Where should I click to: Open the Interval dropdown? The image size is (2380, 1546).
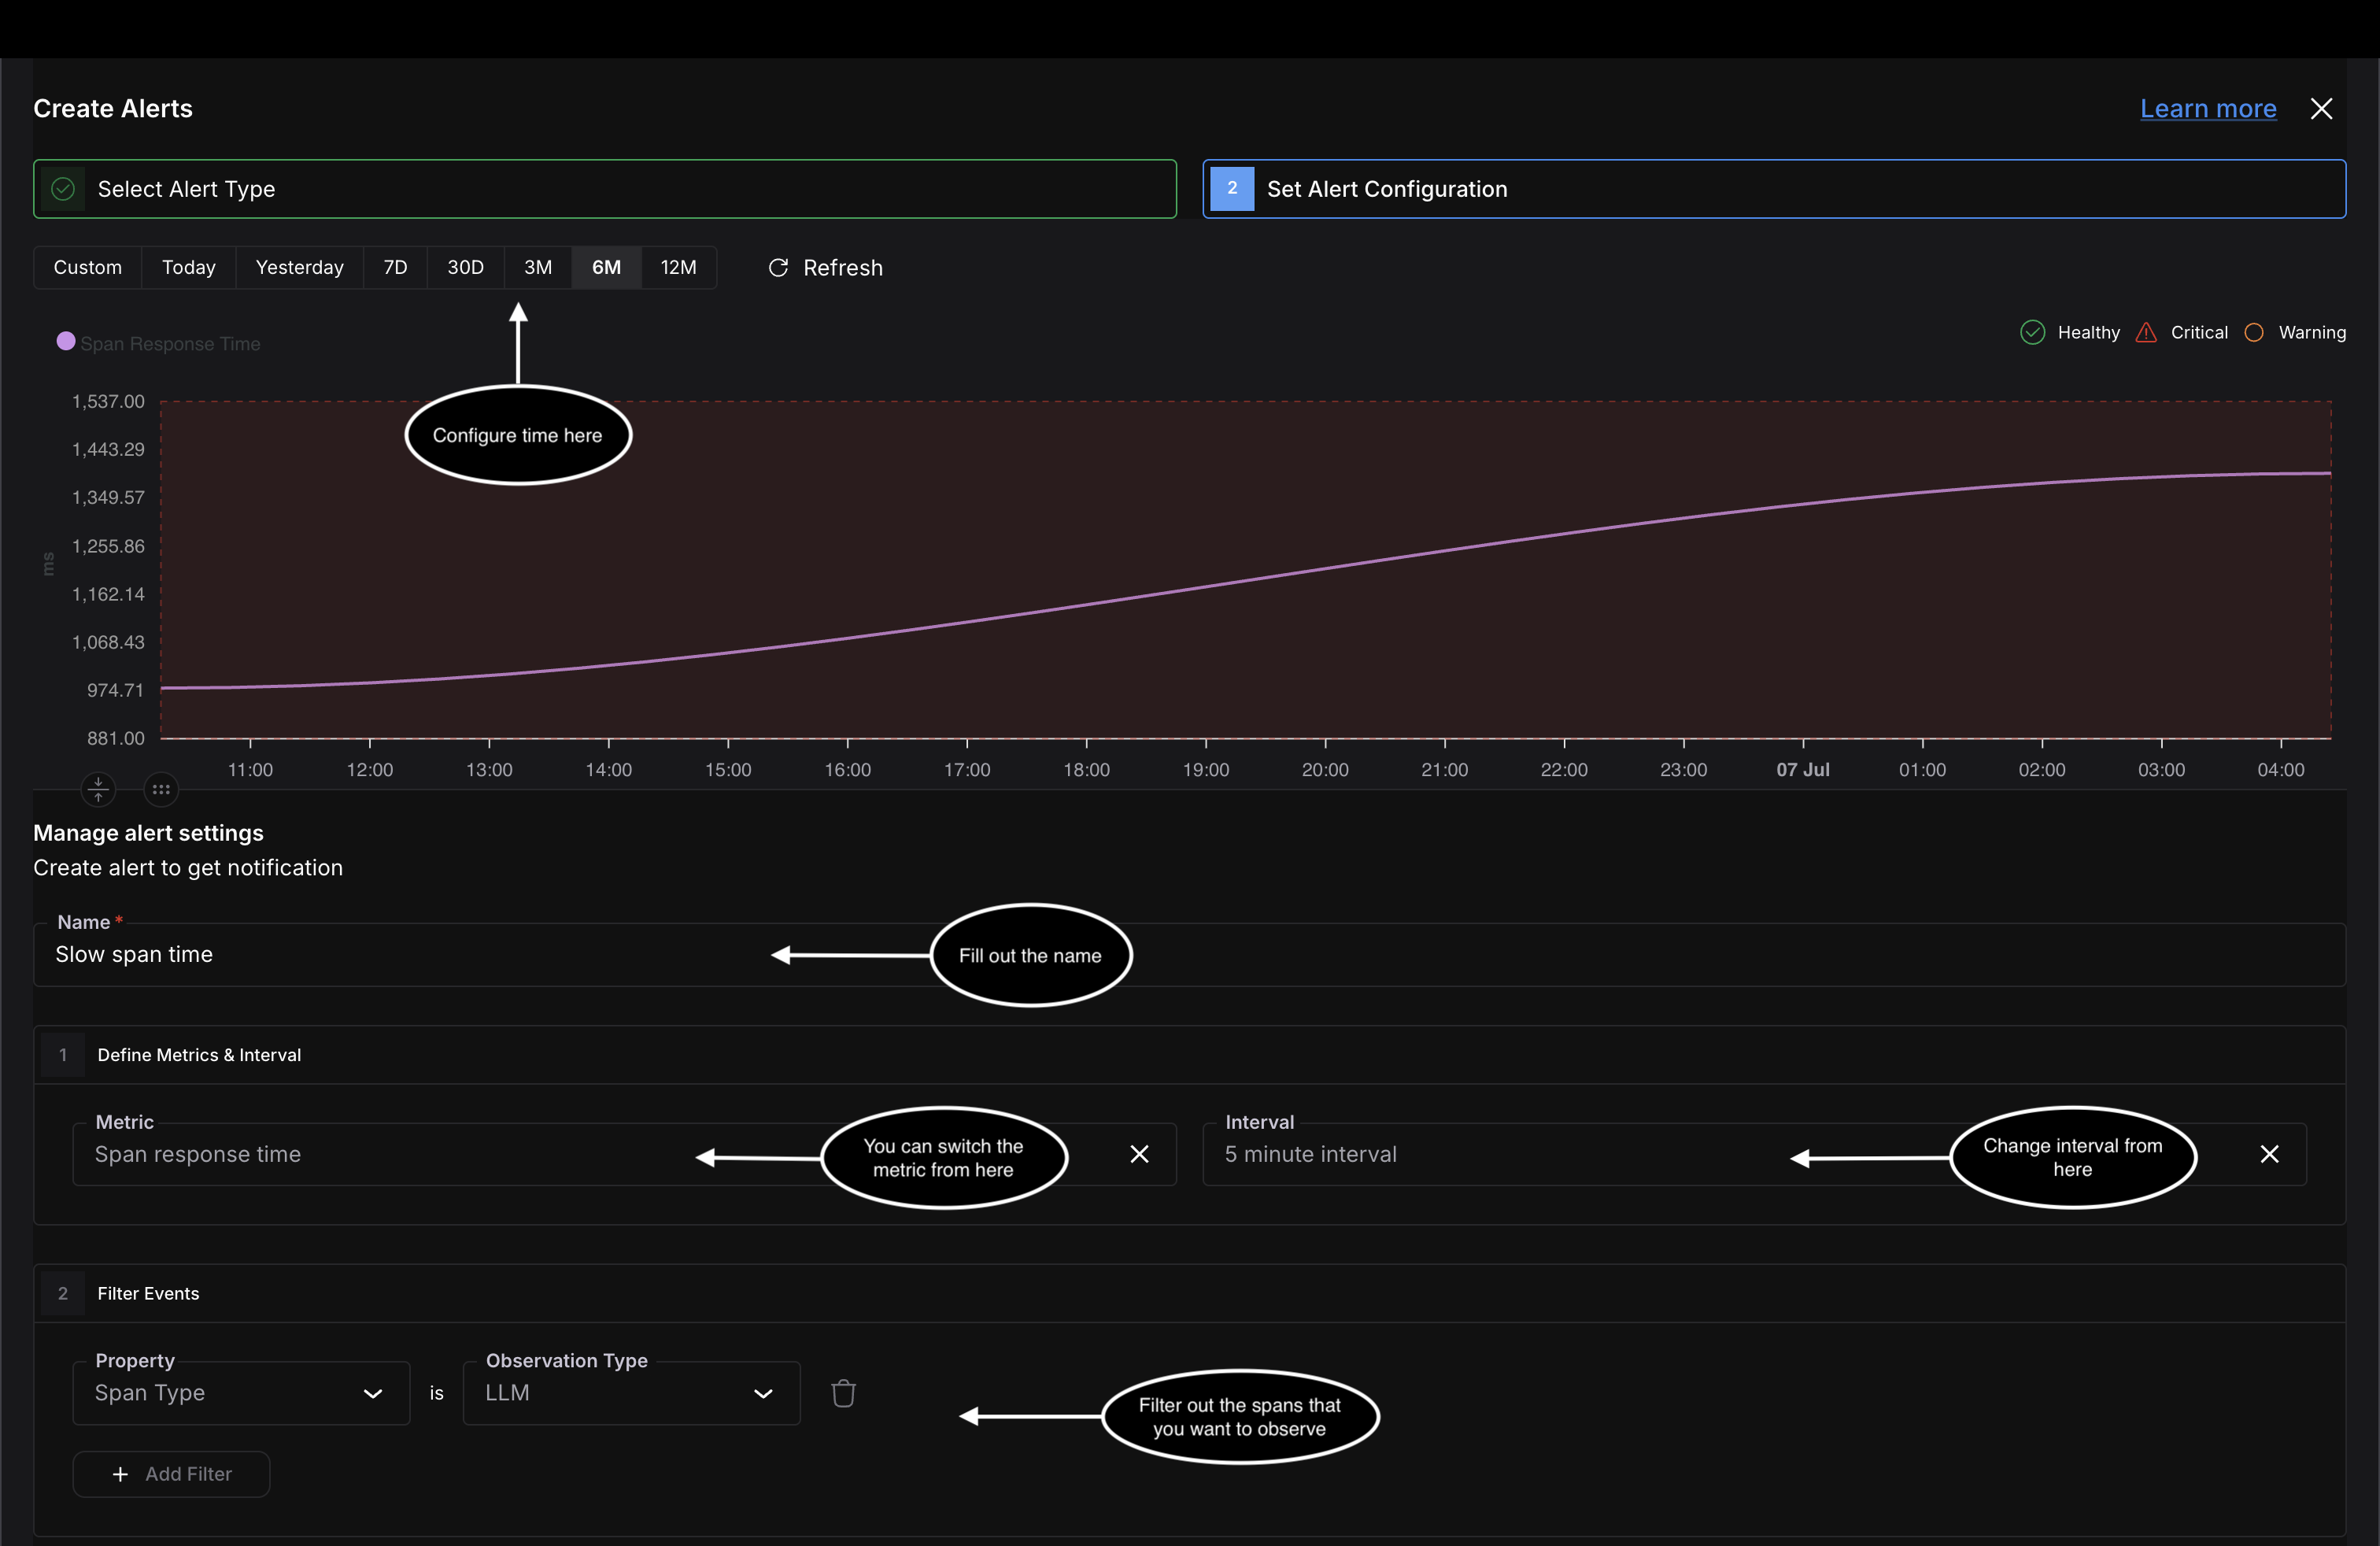(x=1754, y=1154)
